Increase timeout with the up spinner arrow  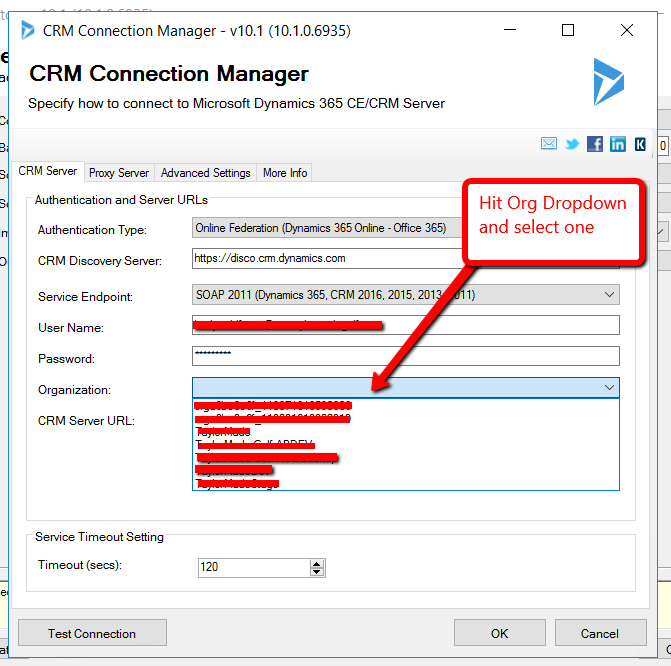coord(317,564)
